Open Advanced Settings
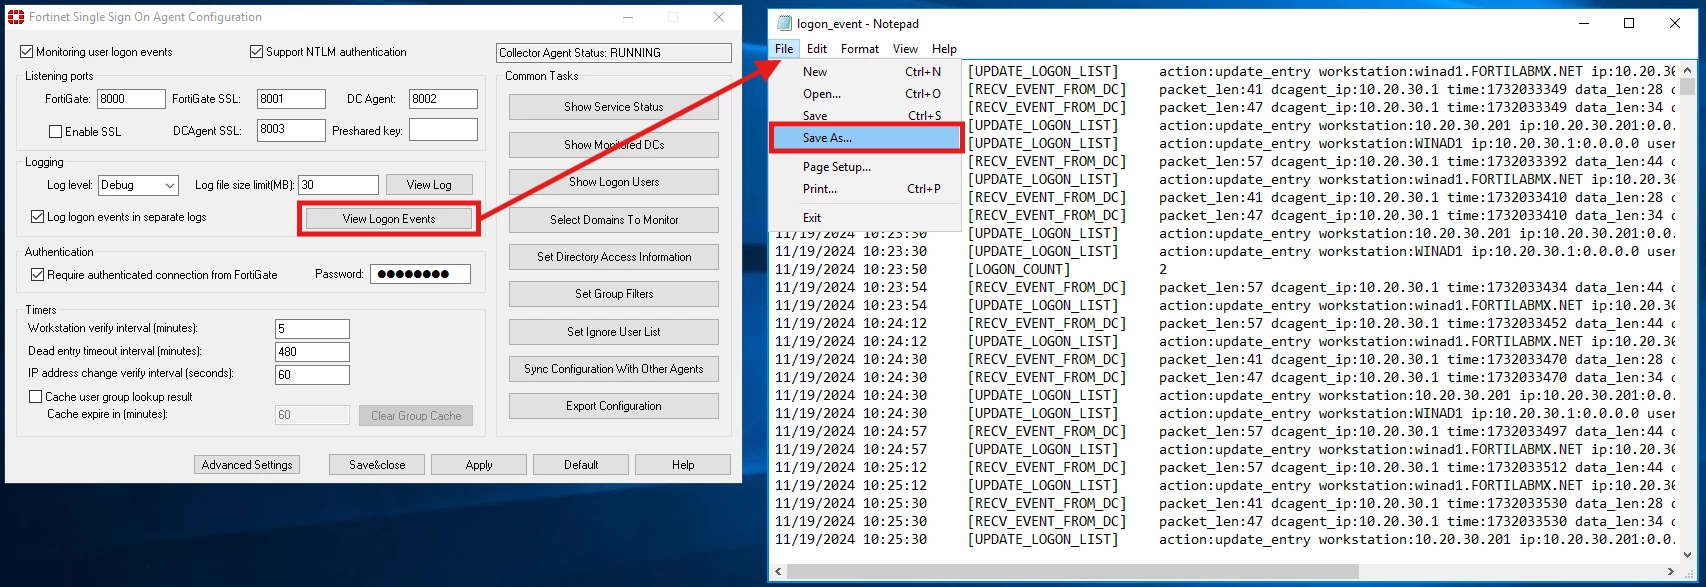The height and width of the screenshot is (587, 1706). tap(247, 465)
